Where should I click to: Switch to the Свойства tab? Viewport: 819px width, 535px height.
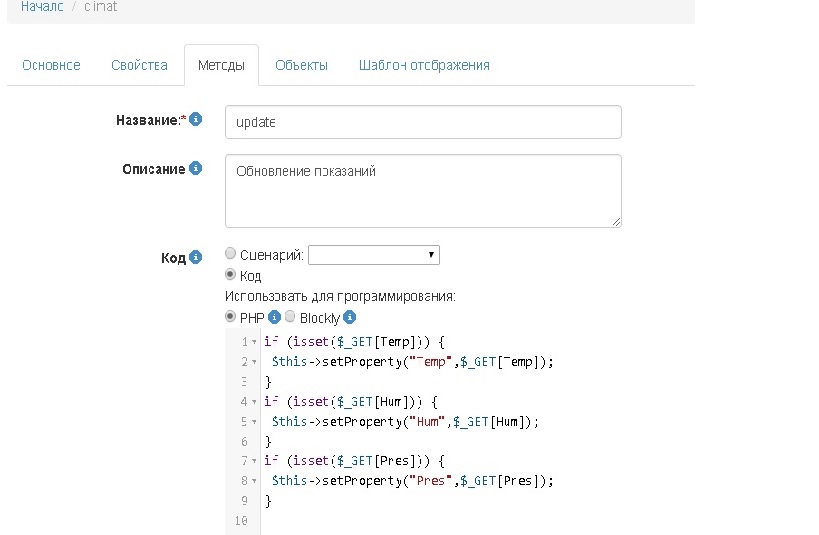pyautogui.click(x=139, y=65)
